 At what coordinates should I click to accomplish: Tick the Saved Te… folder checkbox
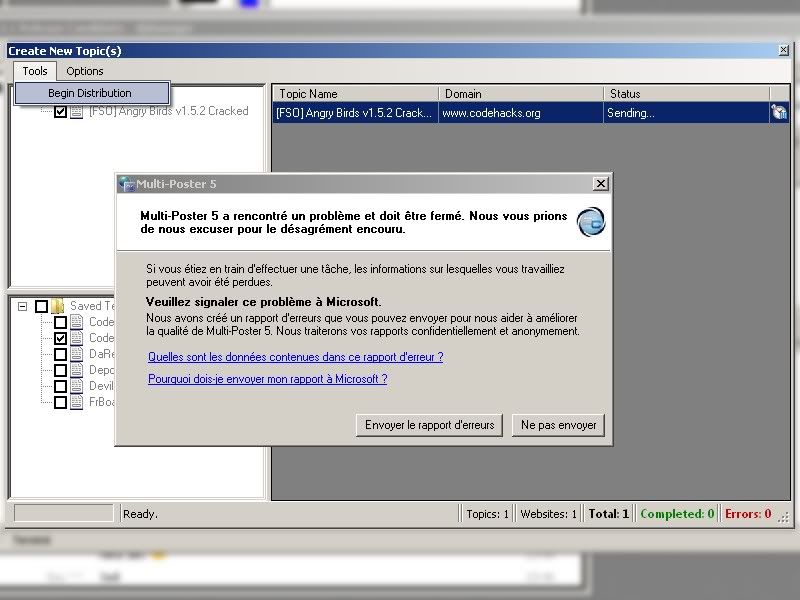coord(41,306)
